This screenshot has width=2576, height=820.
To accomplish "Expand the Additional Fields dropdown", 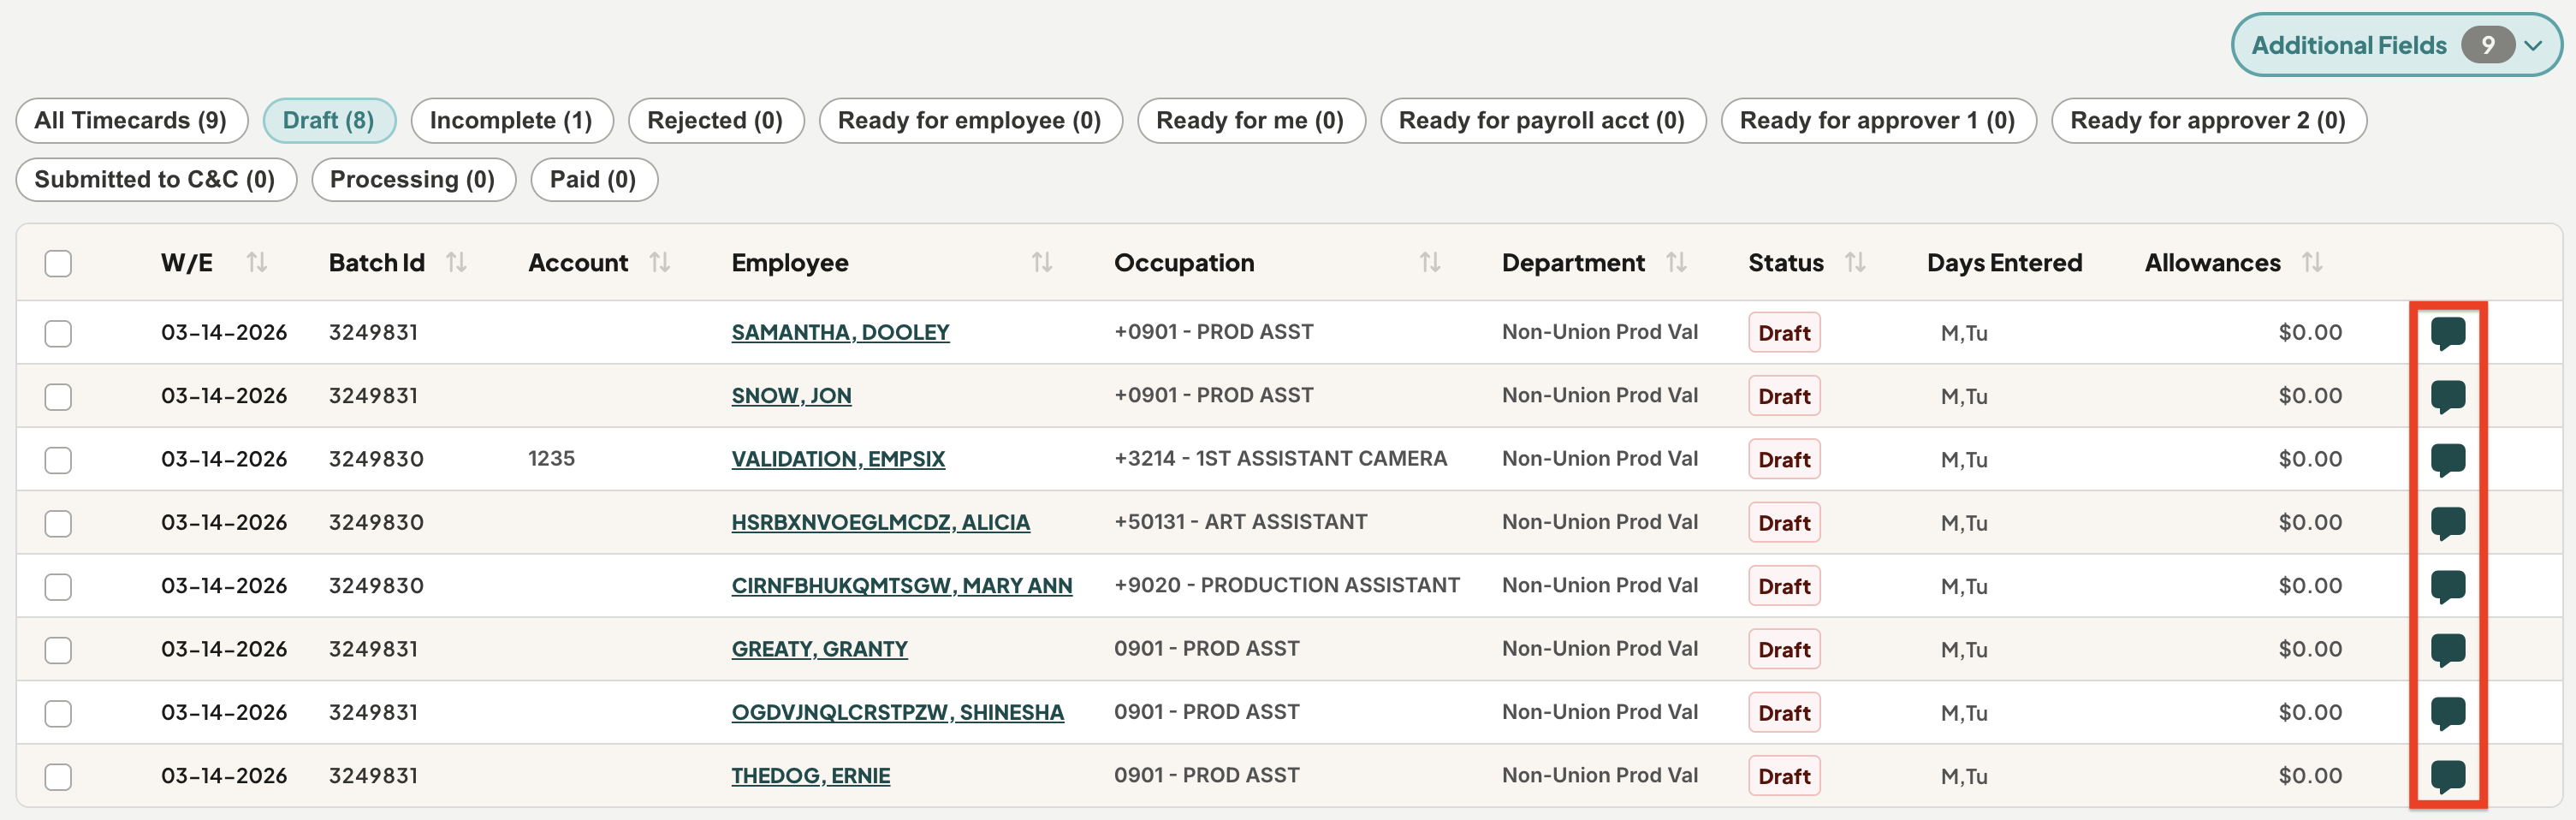I will tap(2396, 45).
